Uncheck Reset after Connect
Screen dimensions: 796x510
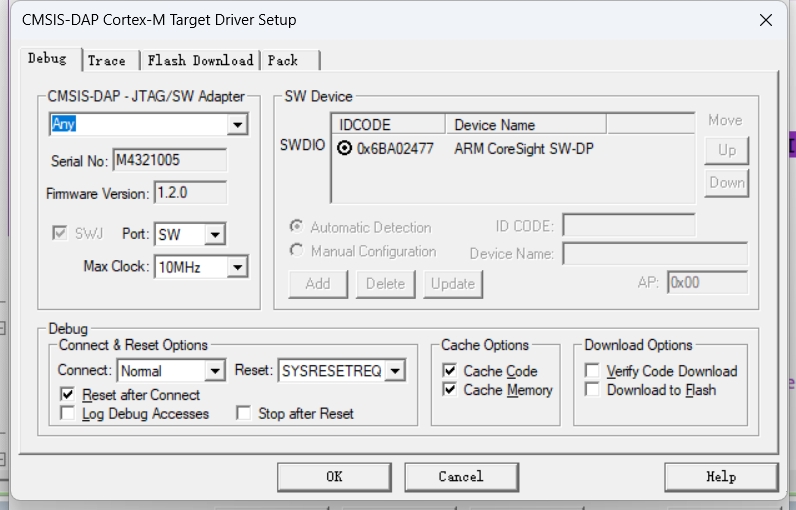(68, 395)
